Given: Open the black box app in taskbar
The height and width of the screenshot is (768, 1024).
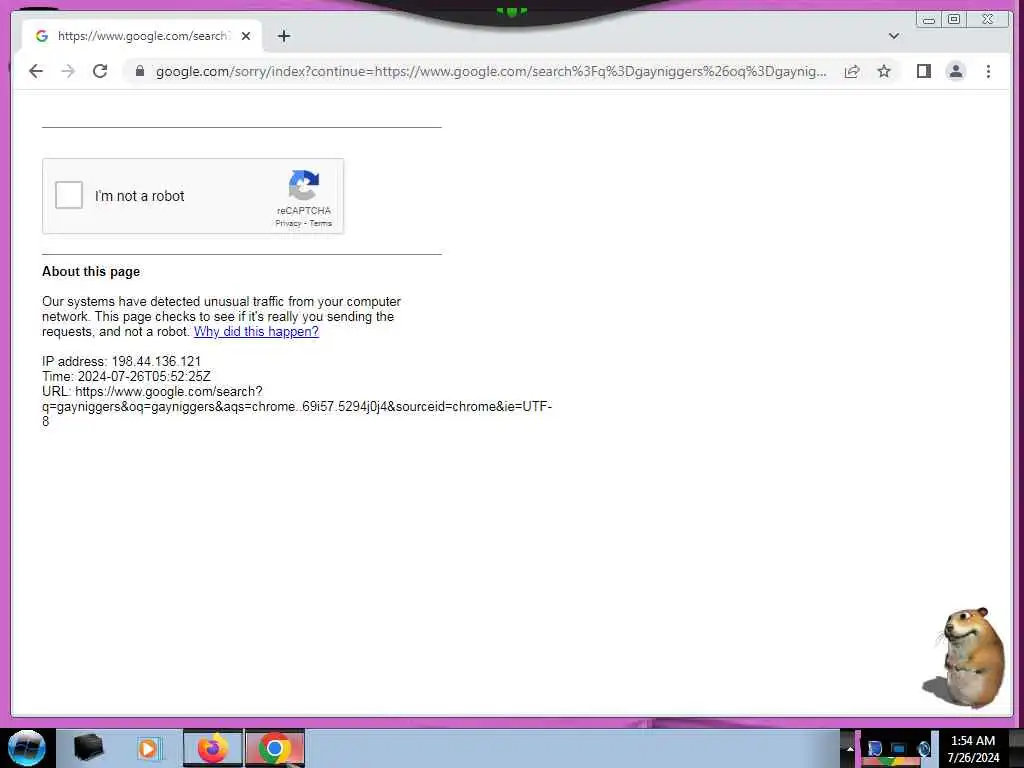Looking at the screenshot, I should pos(88,748).
